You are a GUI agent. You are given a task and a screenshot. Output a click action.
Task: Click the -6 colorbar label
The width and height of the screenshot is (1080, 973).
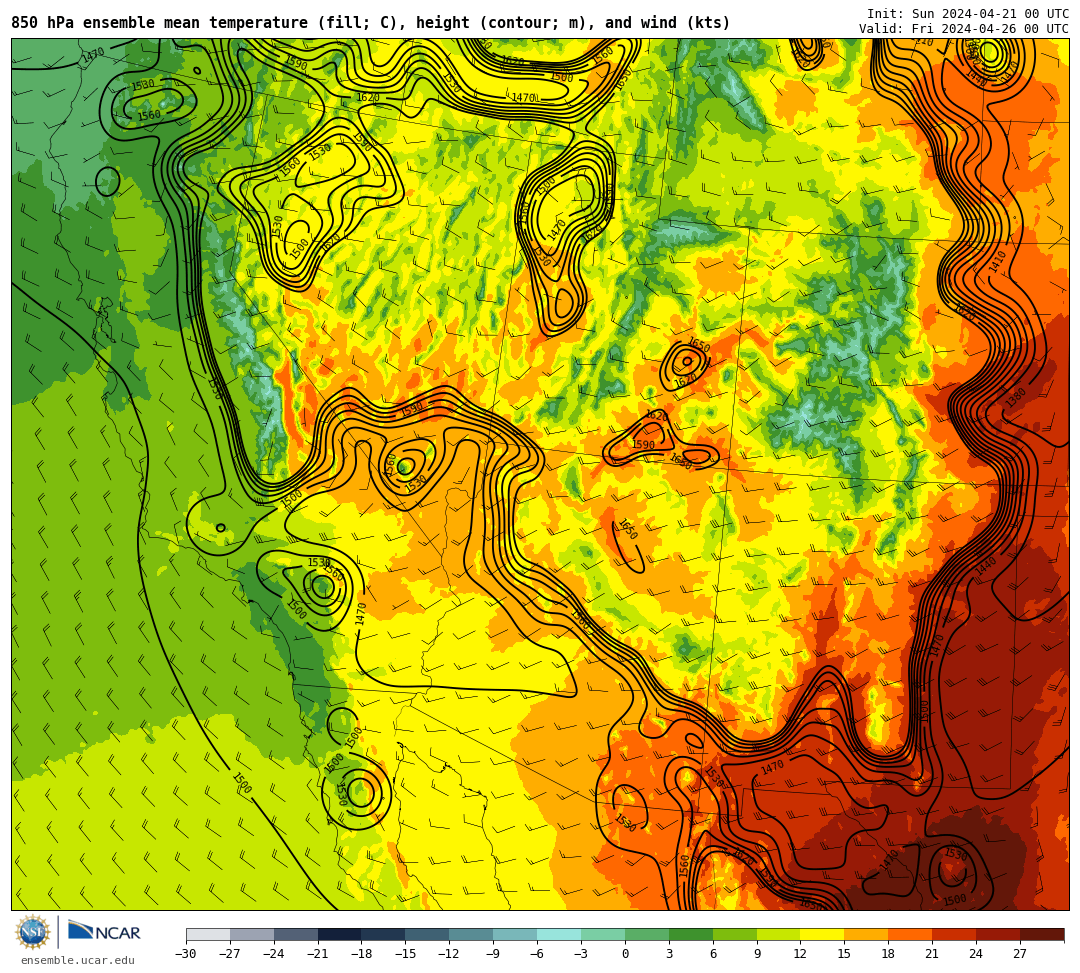(x=537, y=954)
